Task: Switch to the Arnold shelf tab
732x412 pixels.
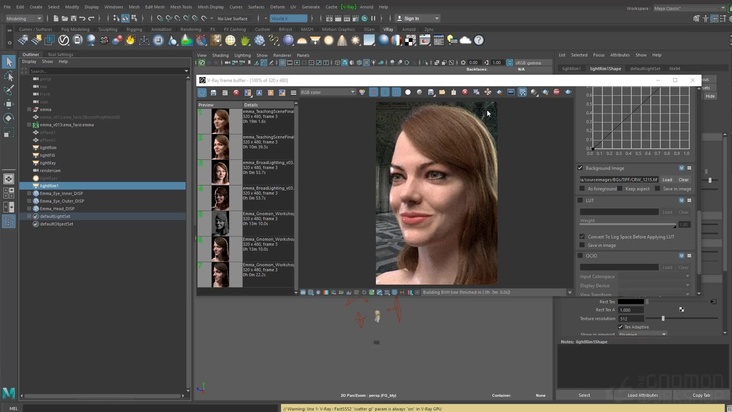Action: 409,29
